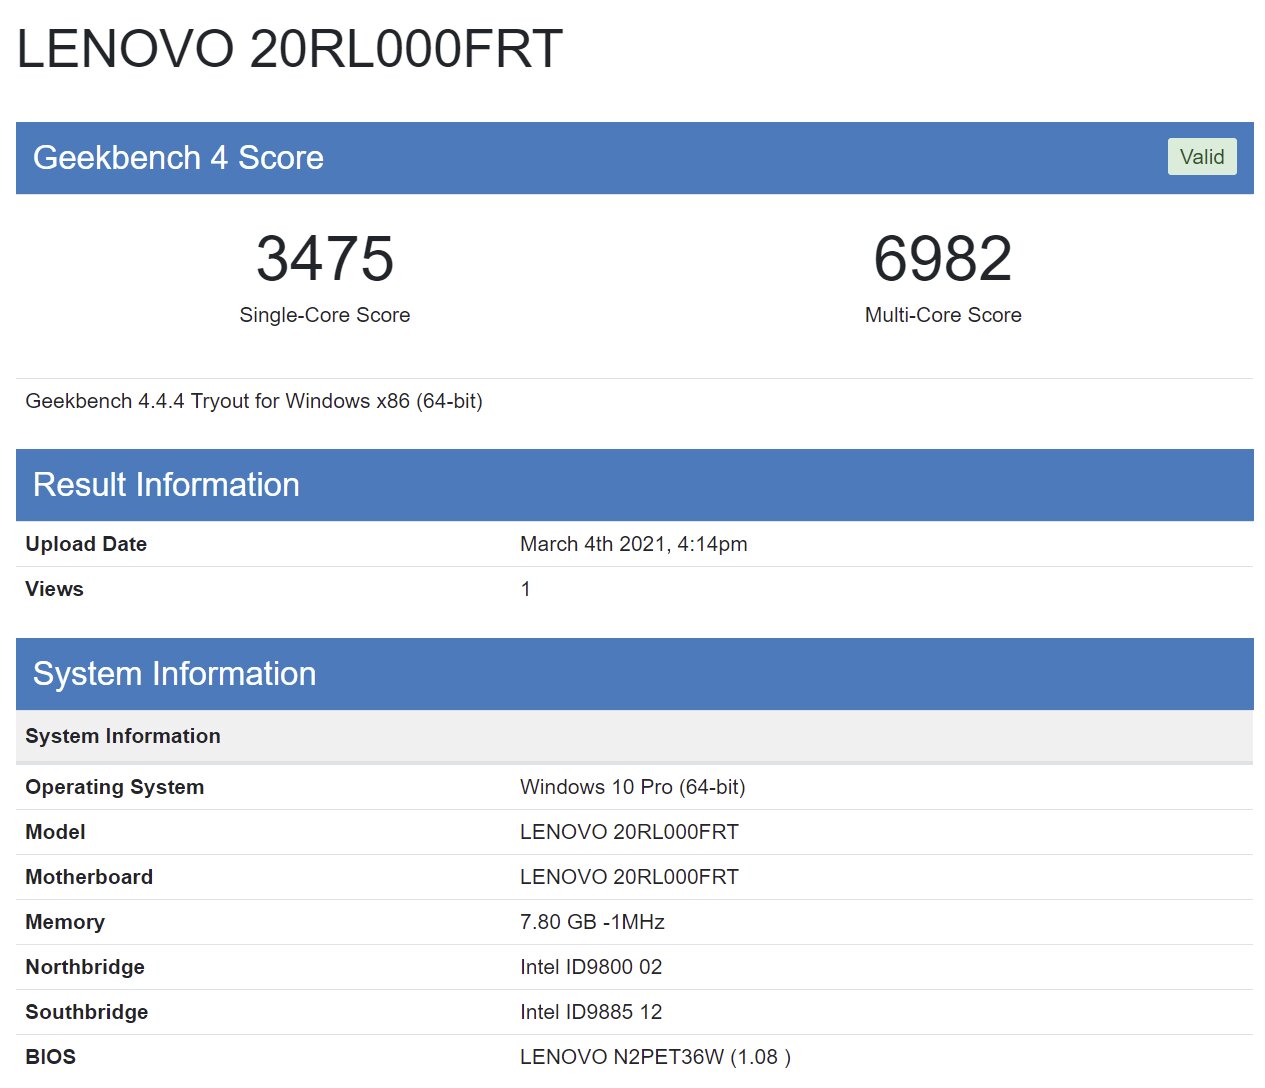The image size is (1265, 1088).
Task: Click the Operating System label
Action: tap(115, 787)
